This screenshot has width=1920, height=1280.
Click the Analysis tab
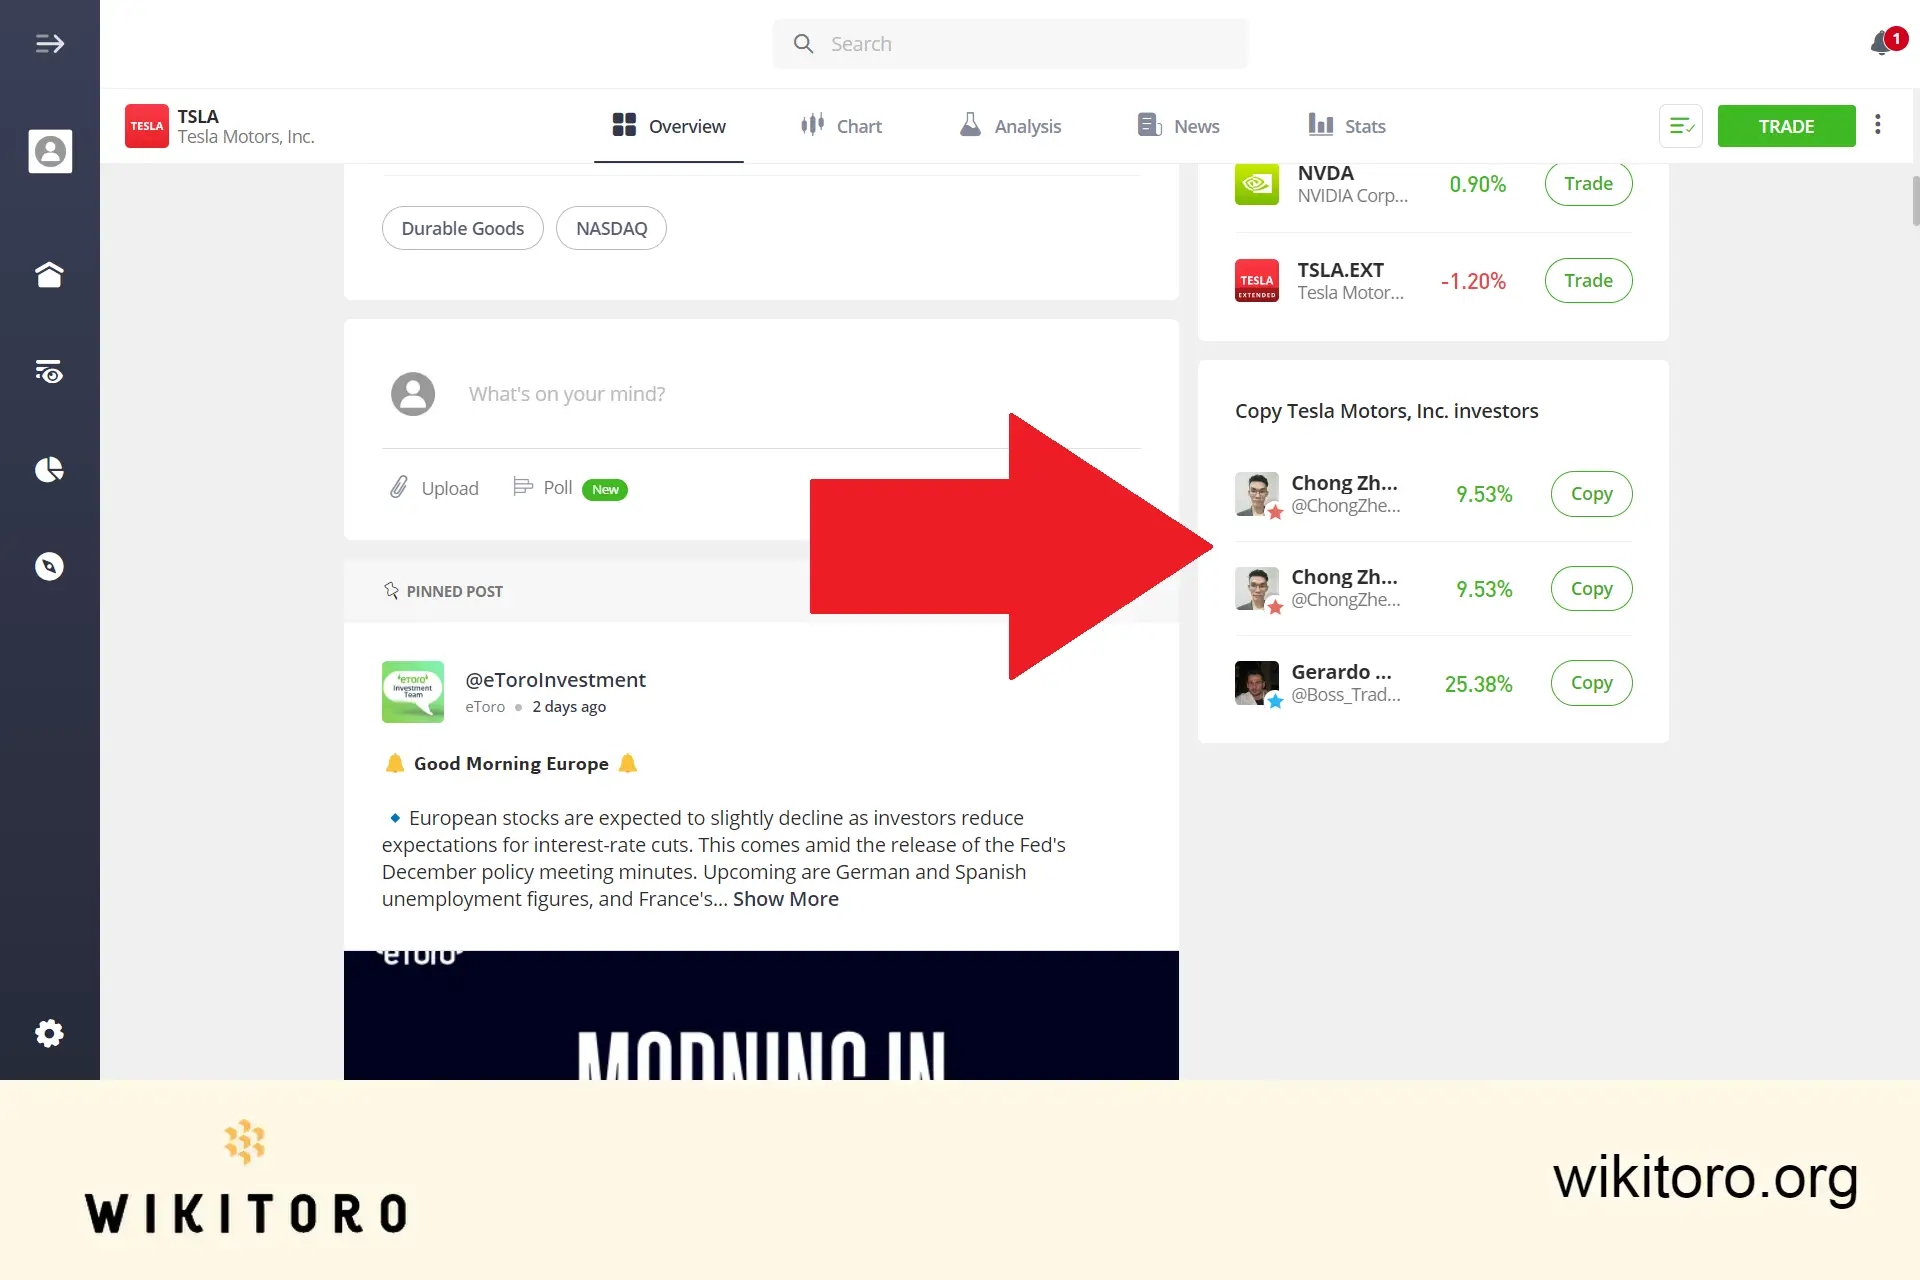point(1009,126)
